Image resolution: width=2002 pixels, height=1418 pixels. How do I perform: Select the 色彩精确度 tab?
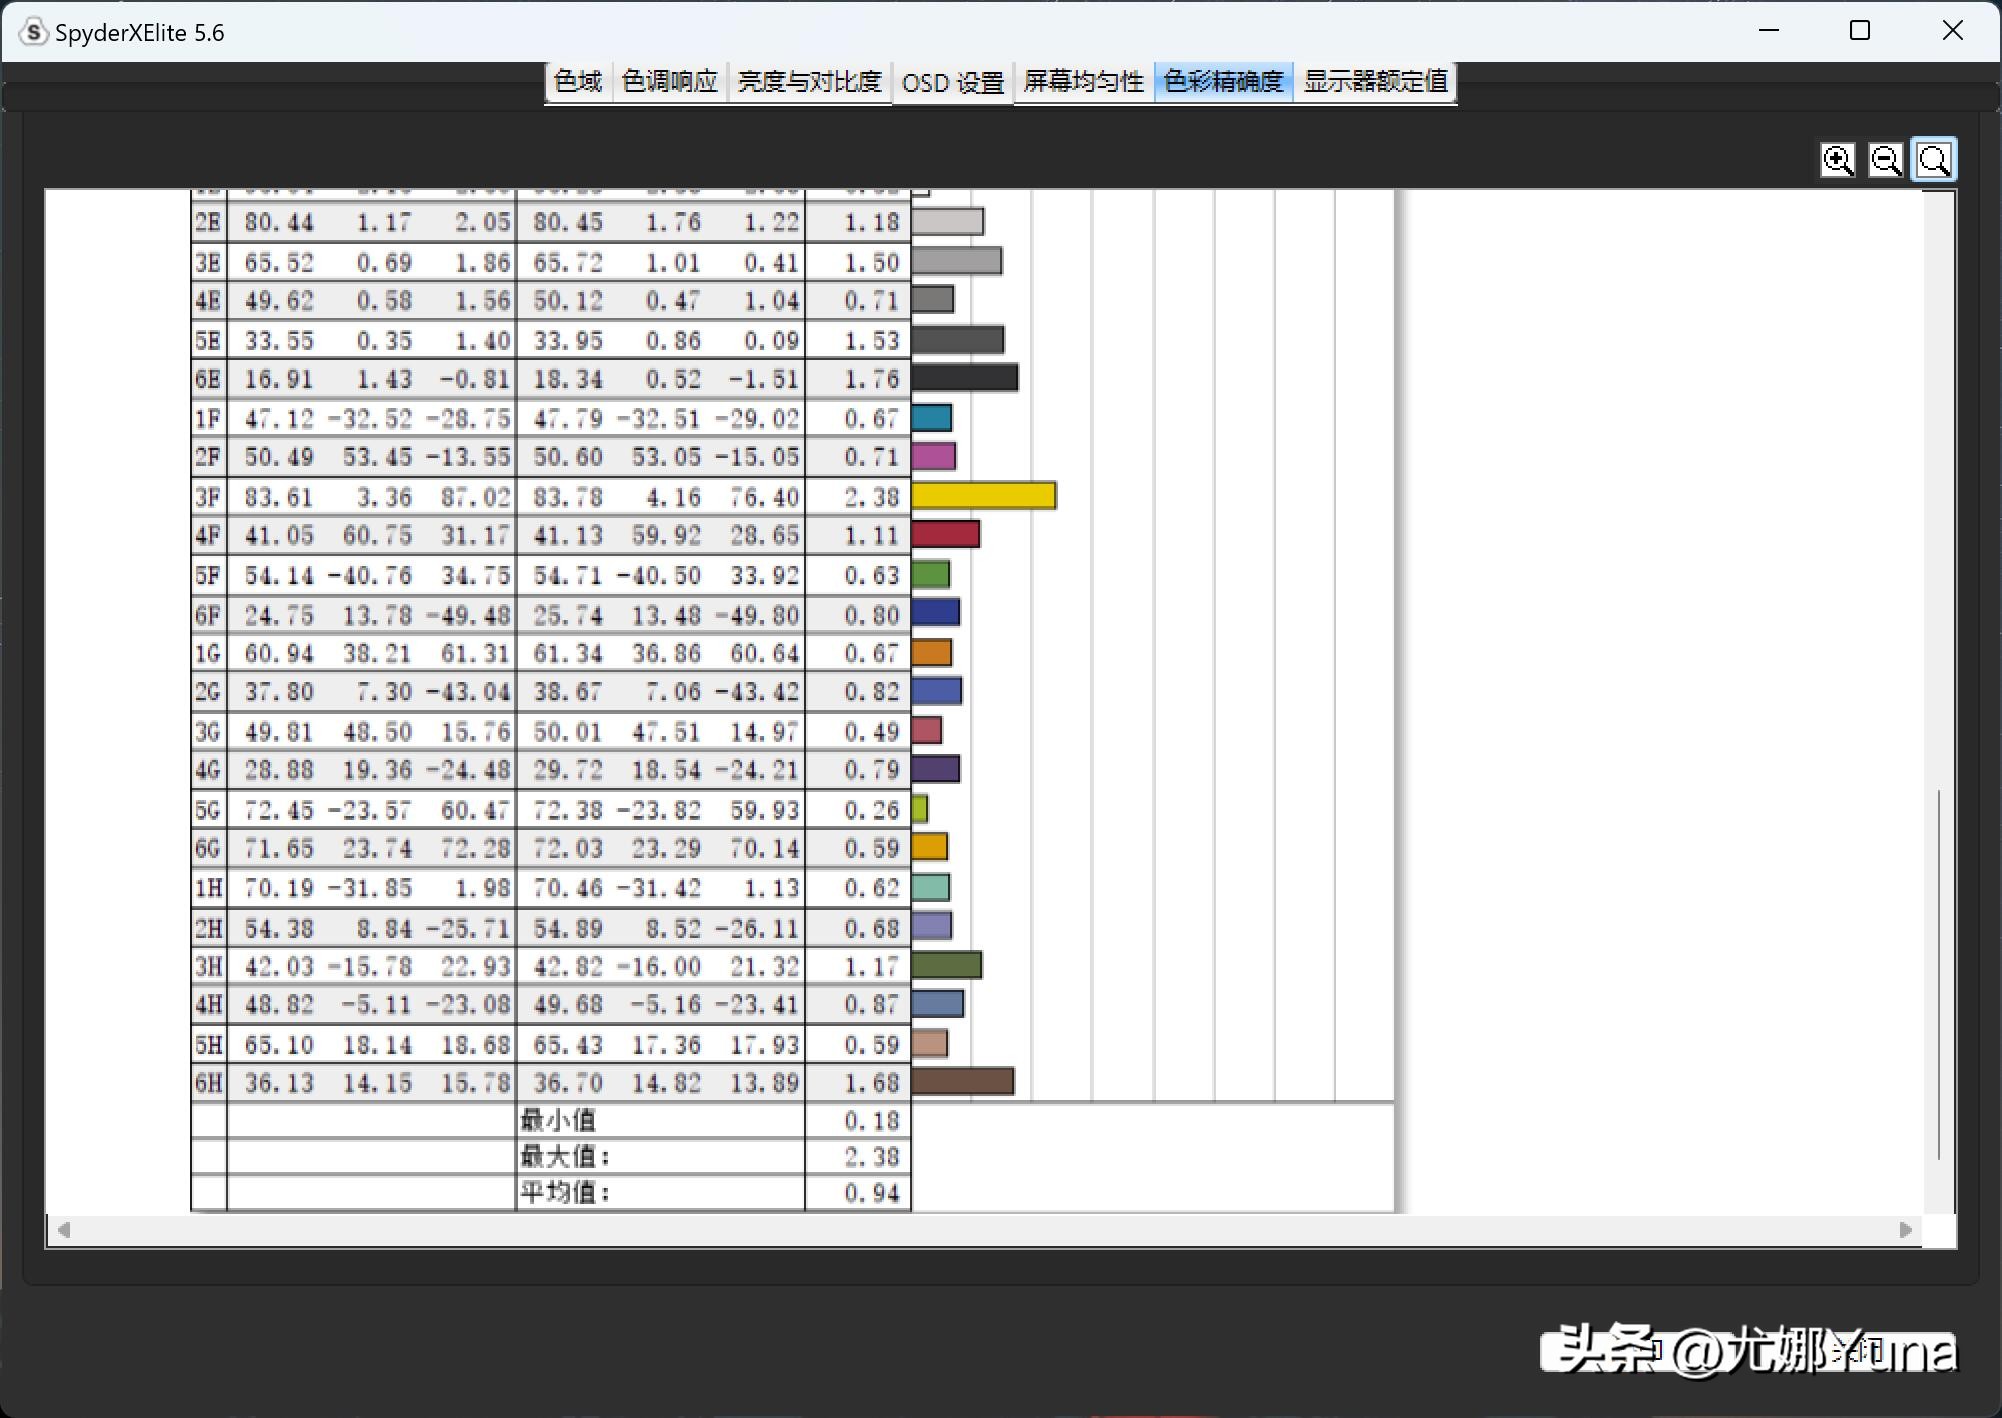[x=1223, y=82]
